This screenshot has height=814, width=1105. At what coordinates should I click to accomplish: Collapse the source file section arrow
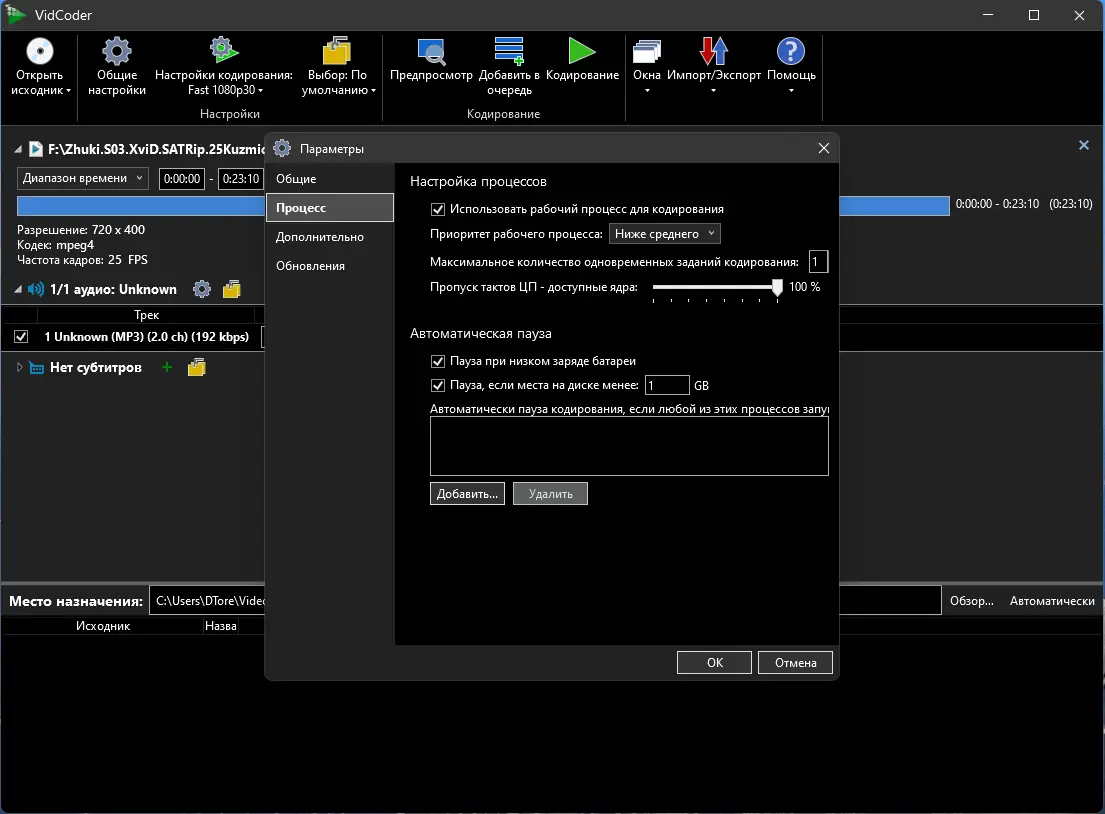18,149
